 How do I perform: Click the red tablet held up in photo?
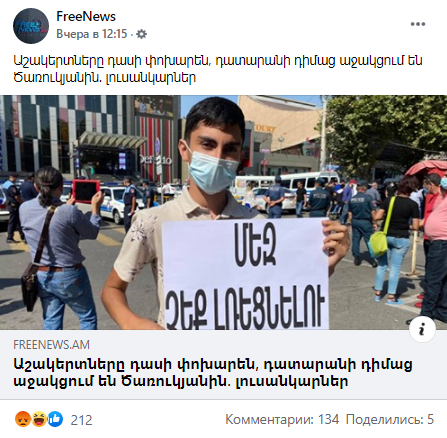86,191
